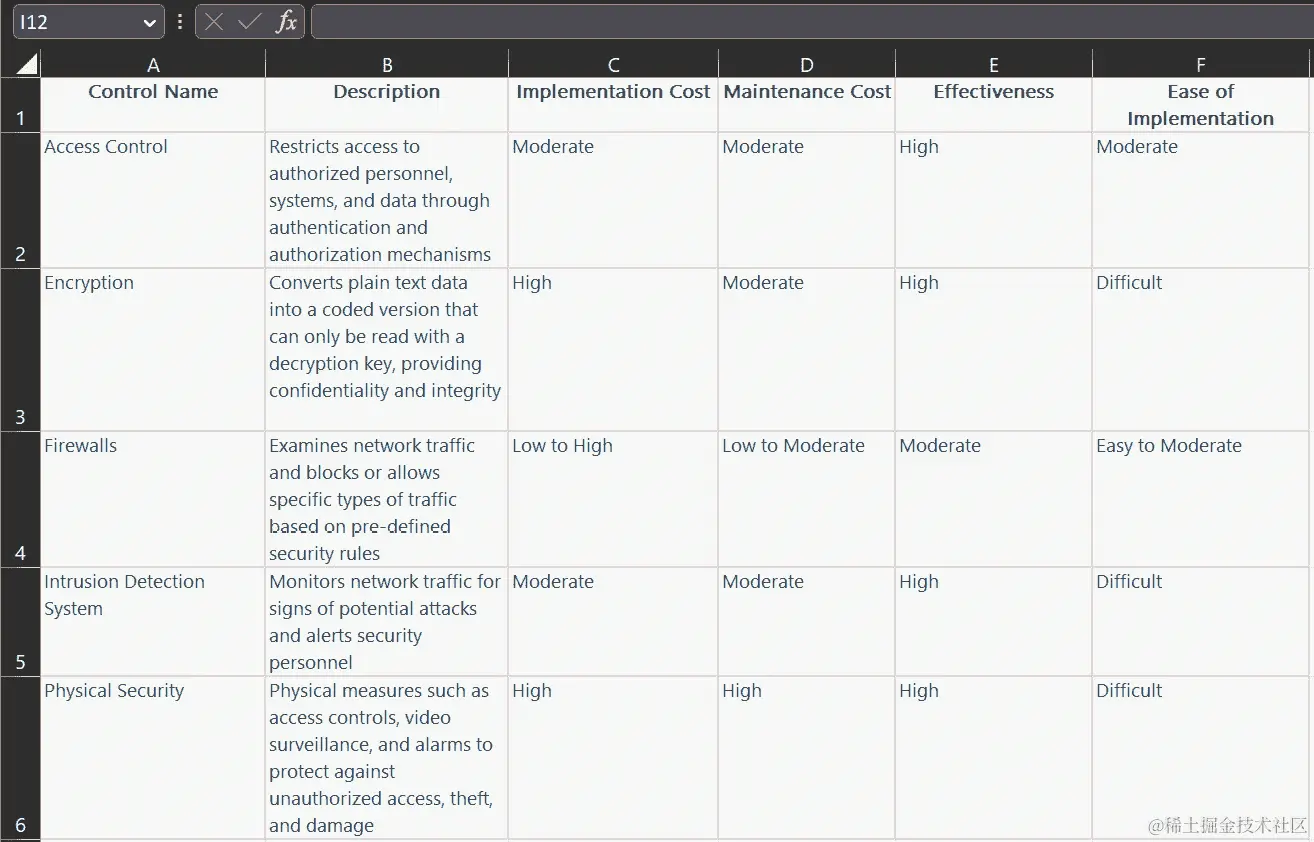Select Physical Security's Implementation Cost 'High' cell
This screenshot has height=842, width=1314.
(x=613, y=758)
